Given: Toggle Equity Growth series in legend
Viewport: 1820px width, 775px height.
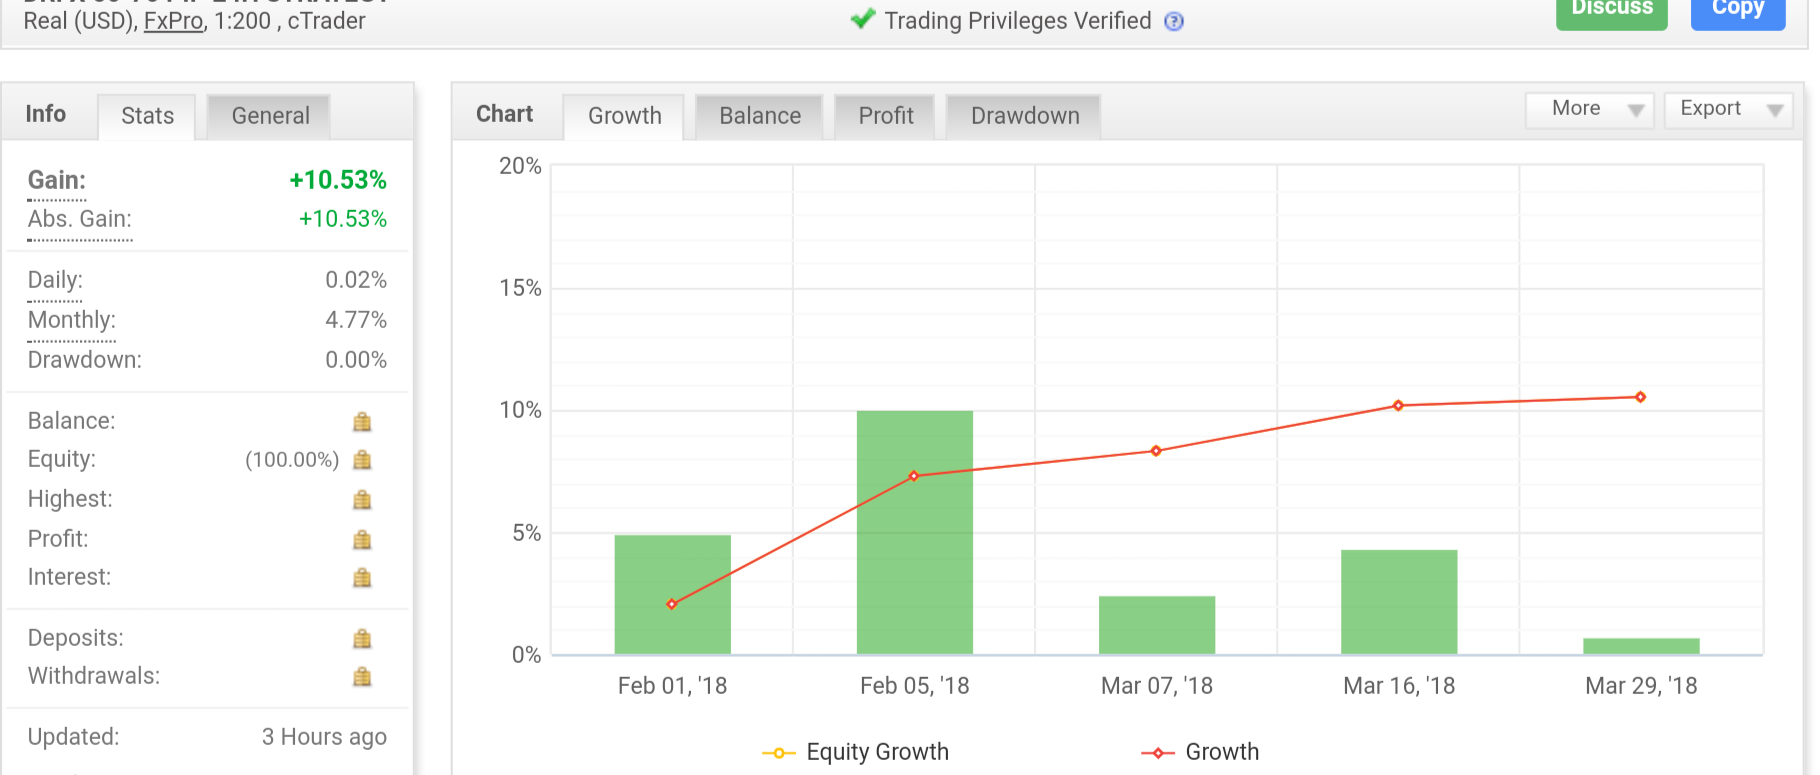Looking at the screenshot, I should (x=856, y=752).
